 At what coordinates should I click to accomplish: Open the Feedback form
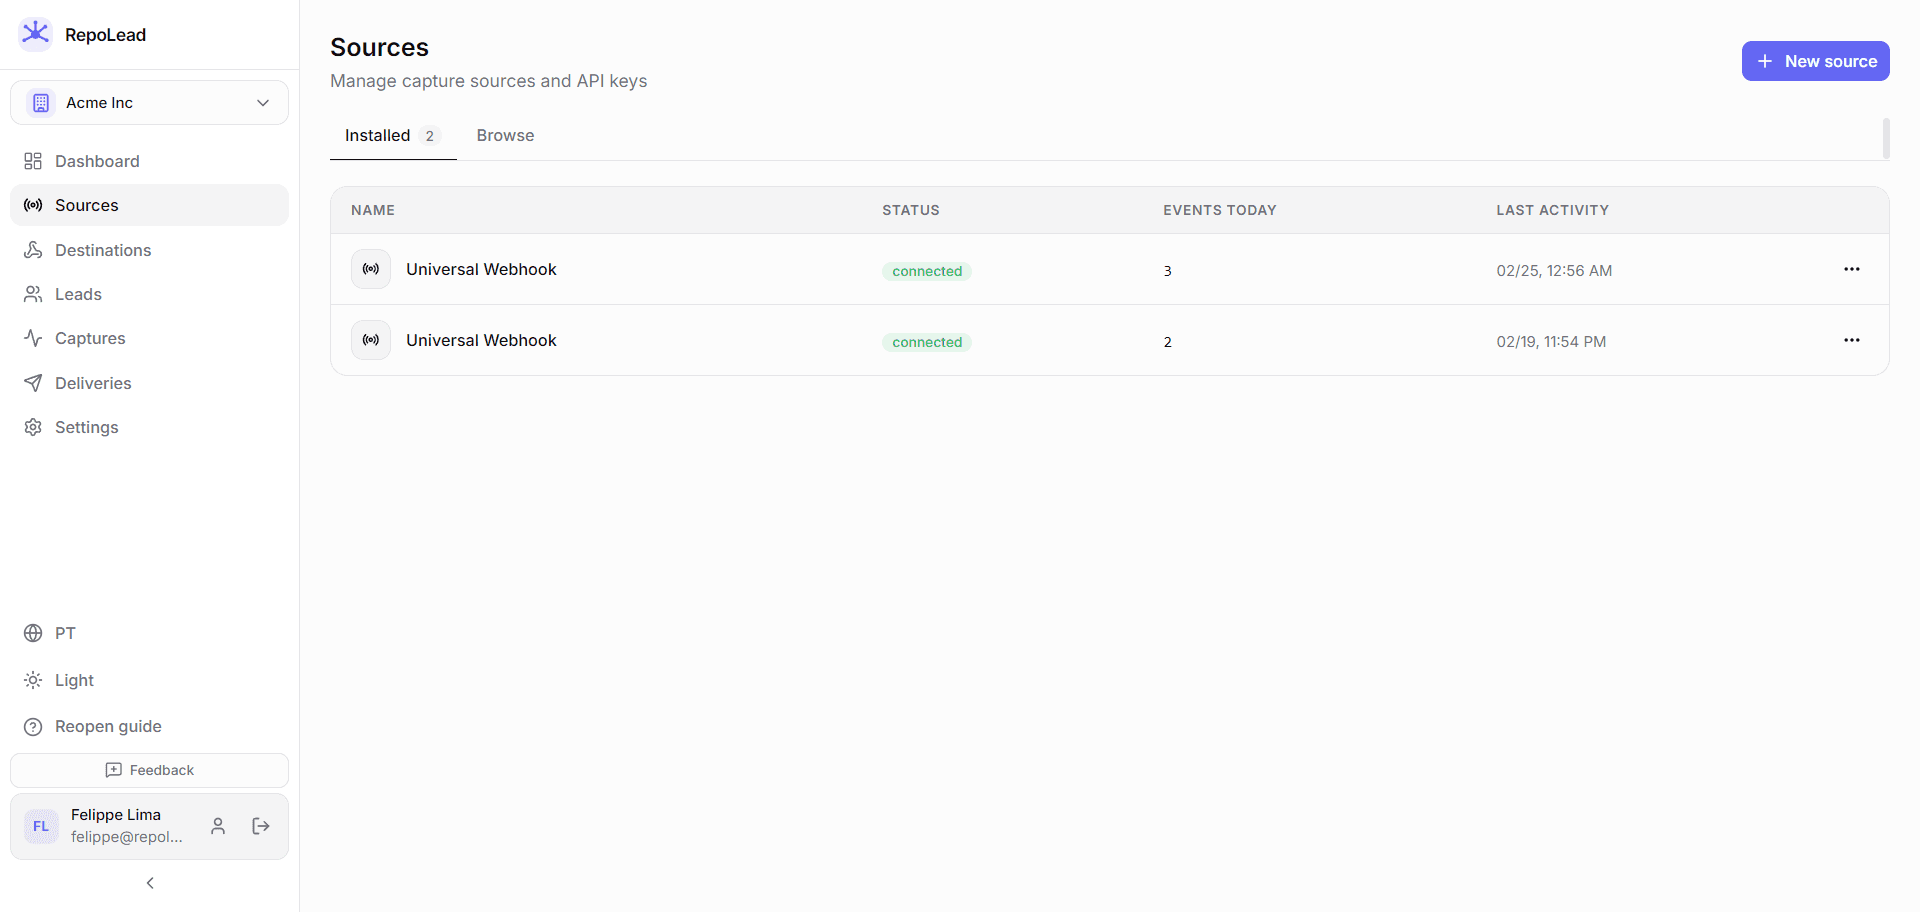149,770
